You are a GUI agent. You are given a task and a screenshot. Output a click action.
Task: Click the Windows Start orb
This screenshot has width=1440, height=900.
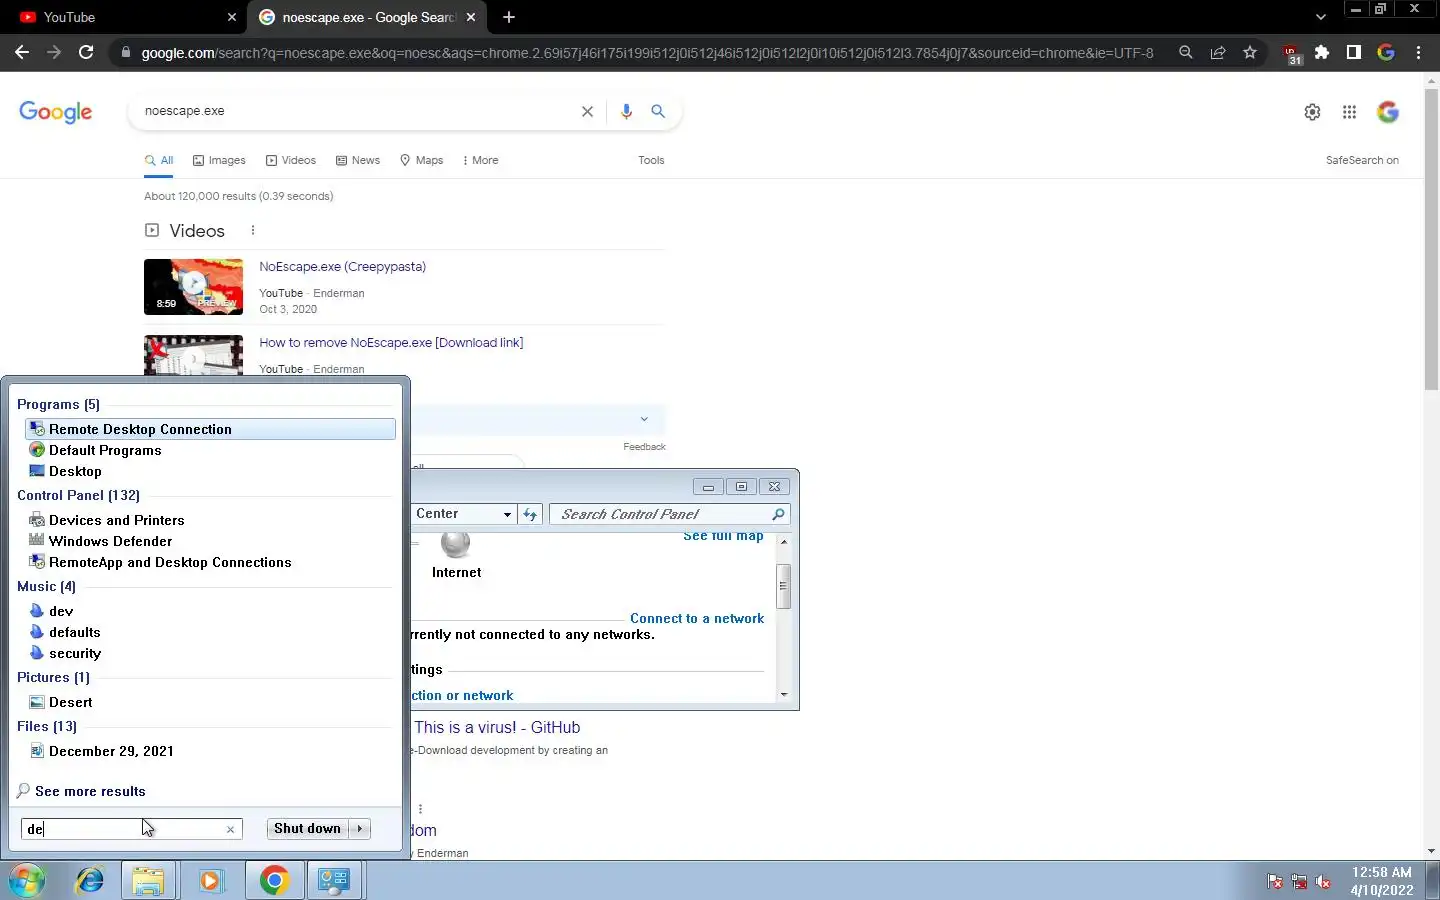click(x=27, y=880)
